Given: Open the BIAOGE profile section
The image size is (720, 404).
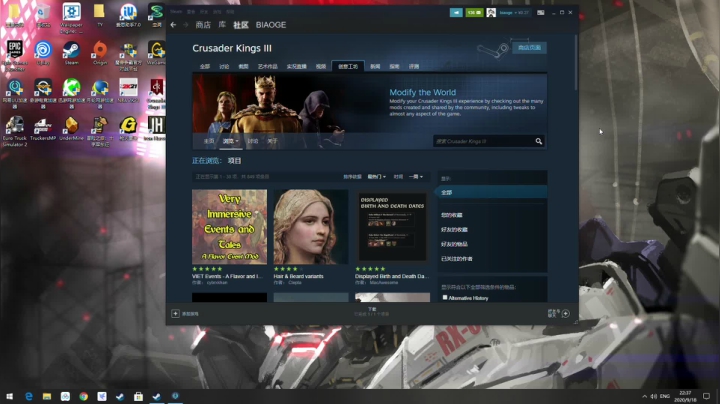Looking at the screenshot, I should pos(271,25).
